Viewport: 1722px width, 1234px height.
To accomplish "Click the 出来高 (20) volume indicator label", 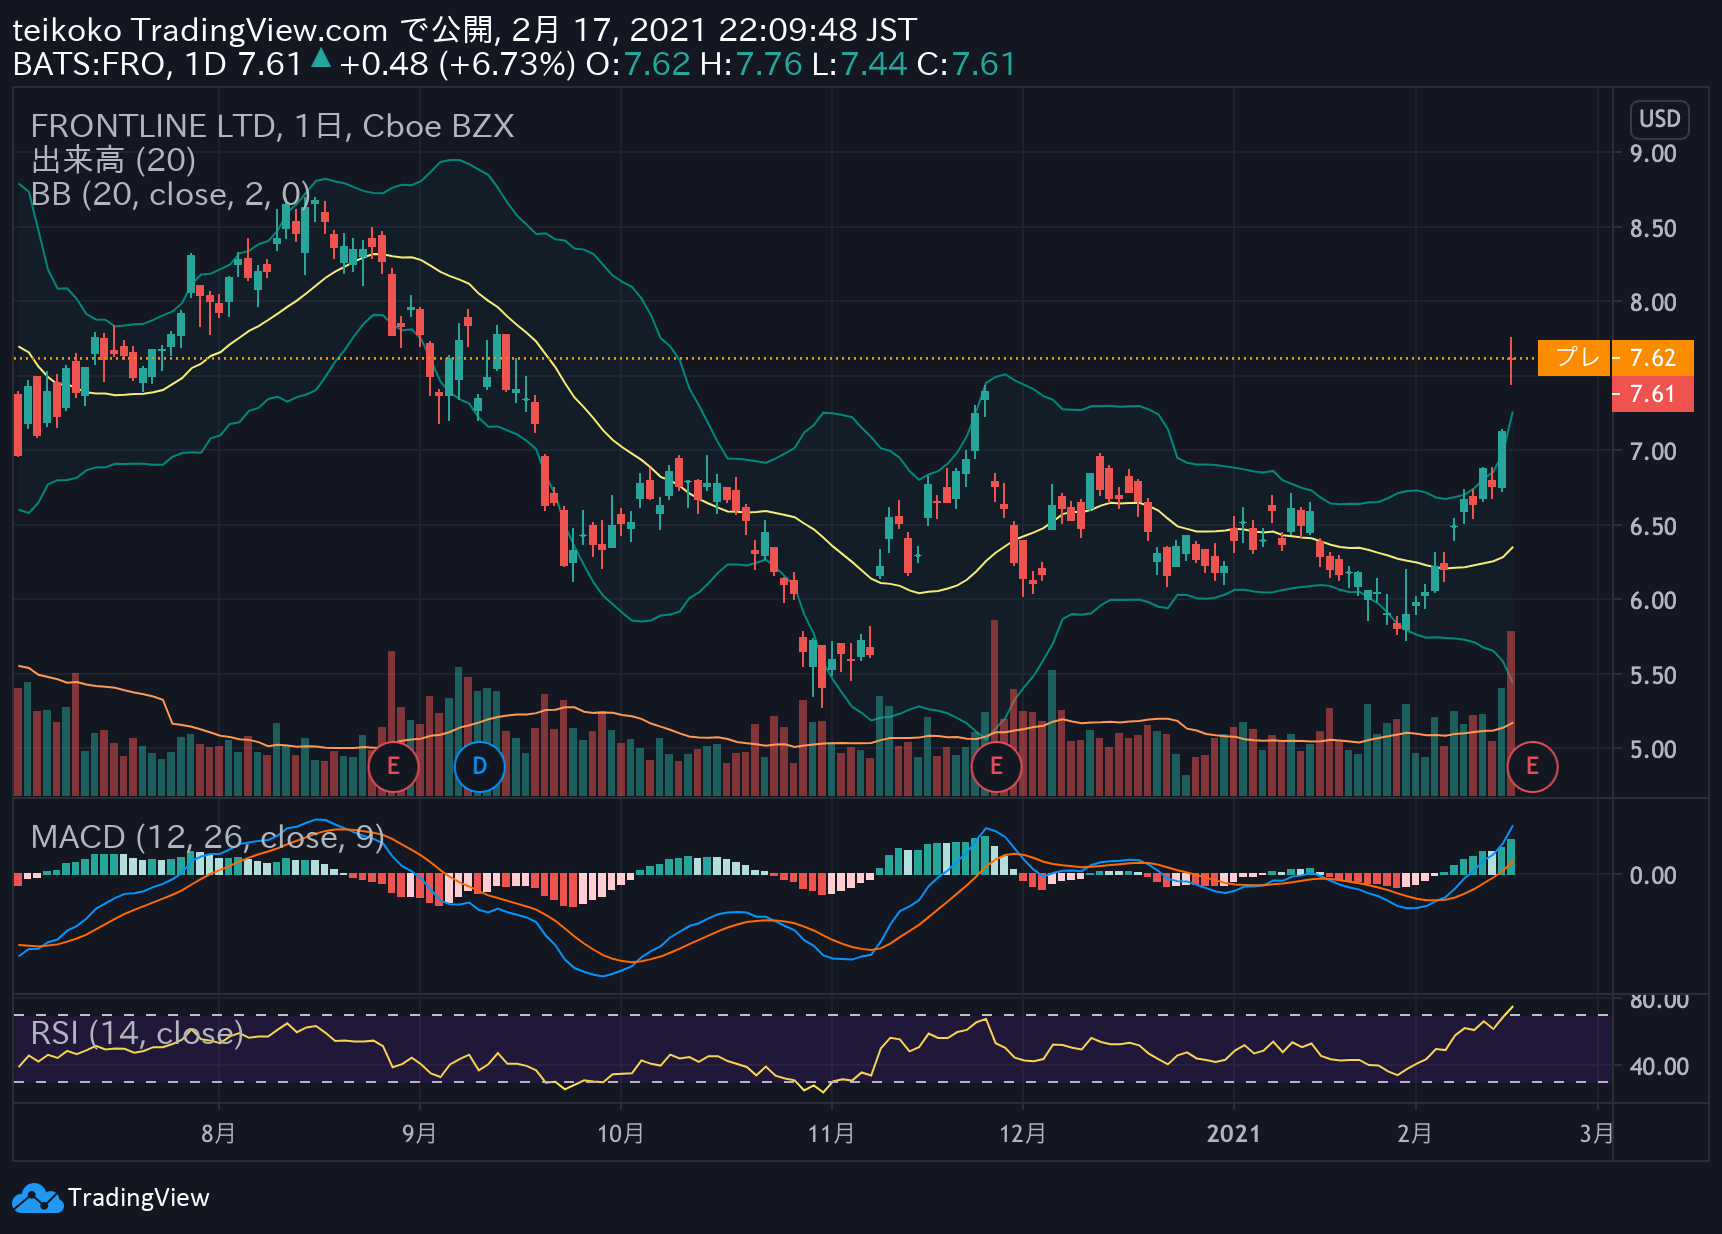I will 113,160.
